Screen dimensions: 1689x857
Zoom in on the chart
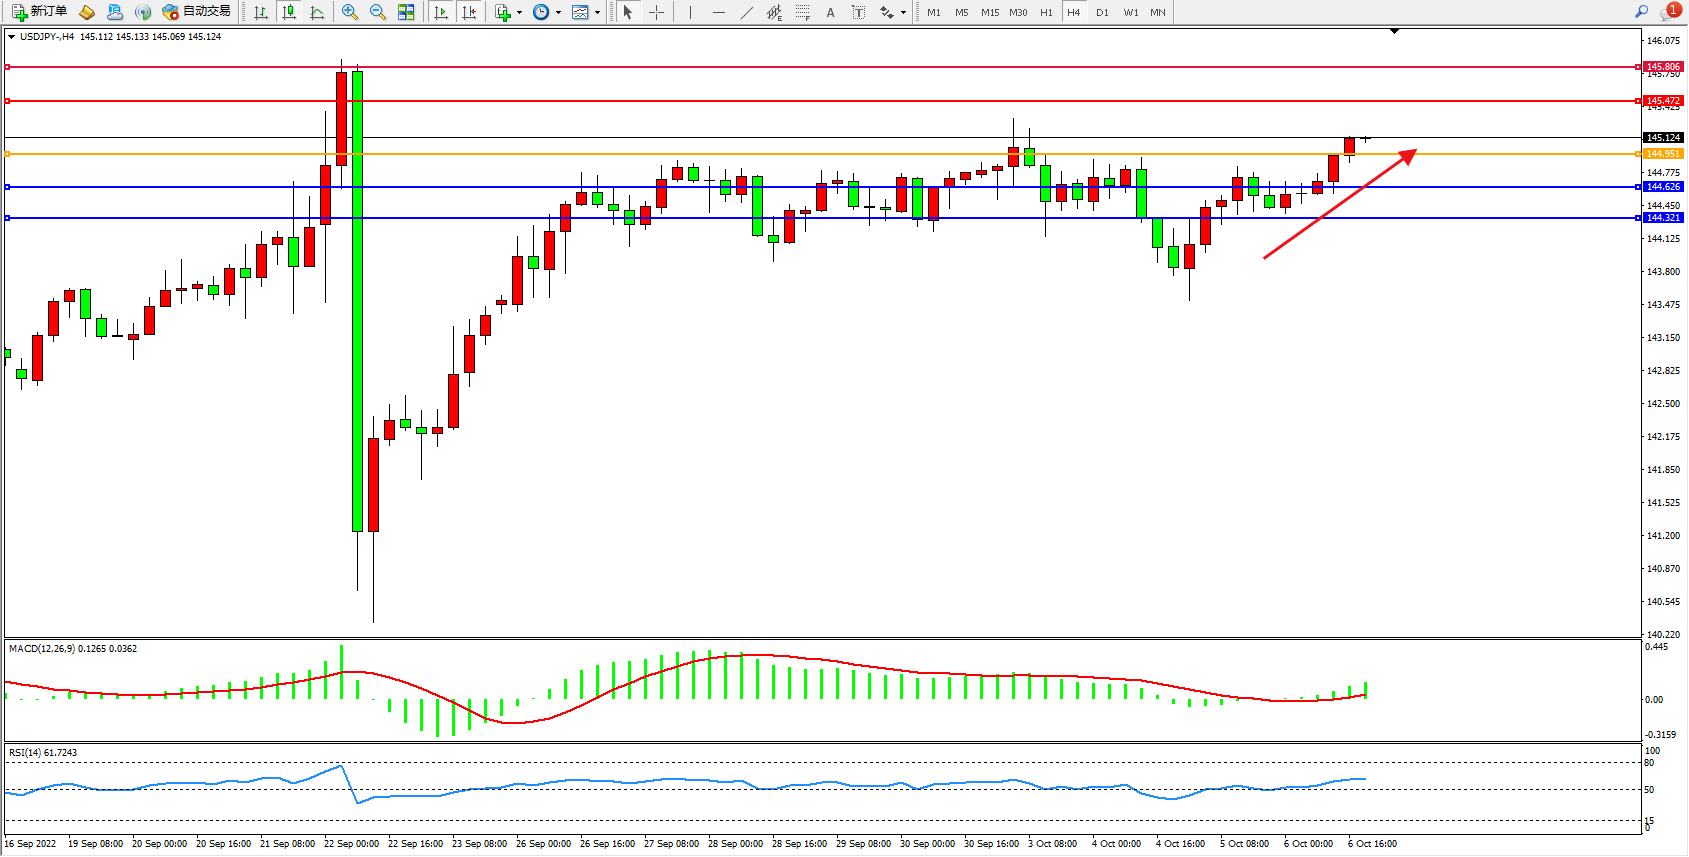(x=350, y=12)
